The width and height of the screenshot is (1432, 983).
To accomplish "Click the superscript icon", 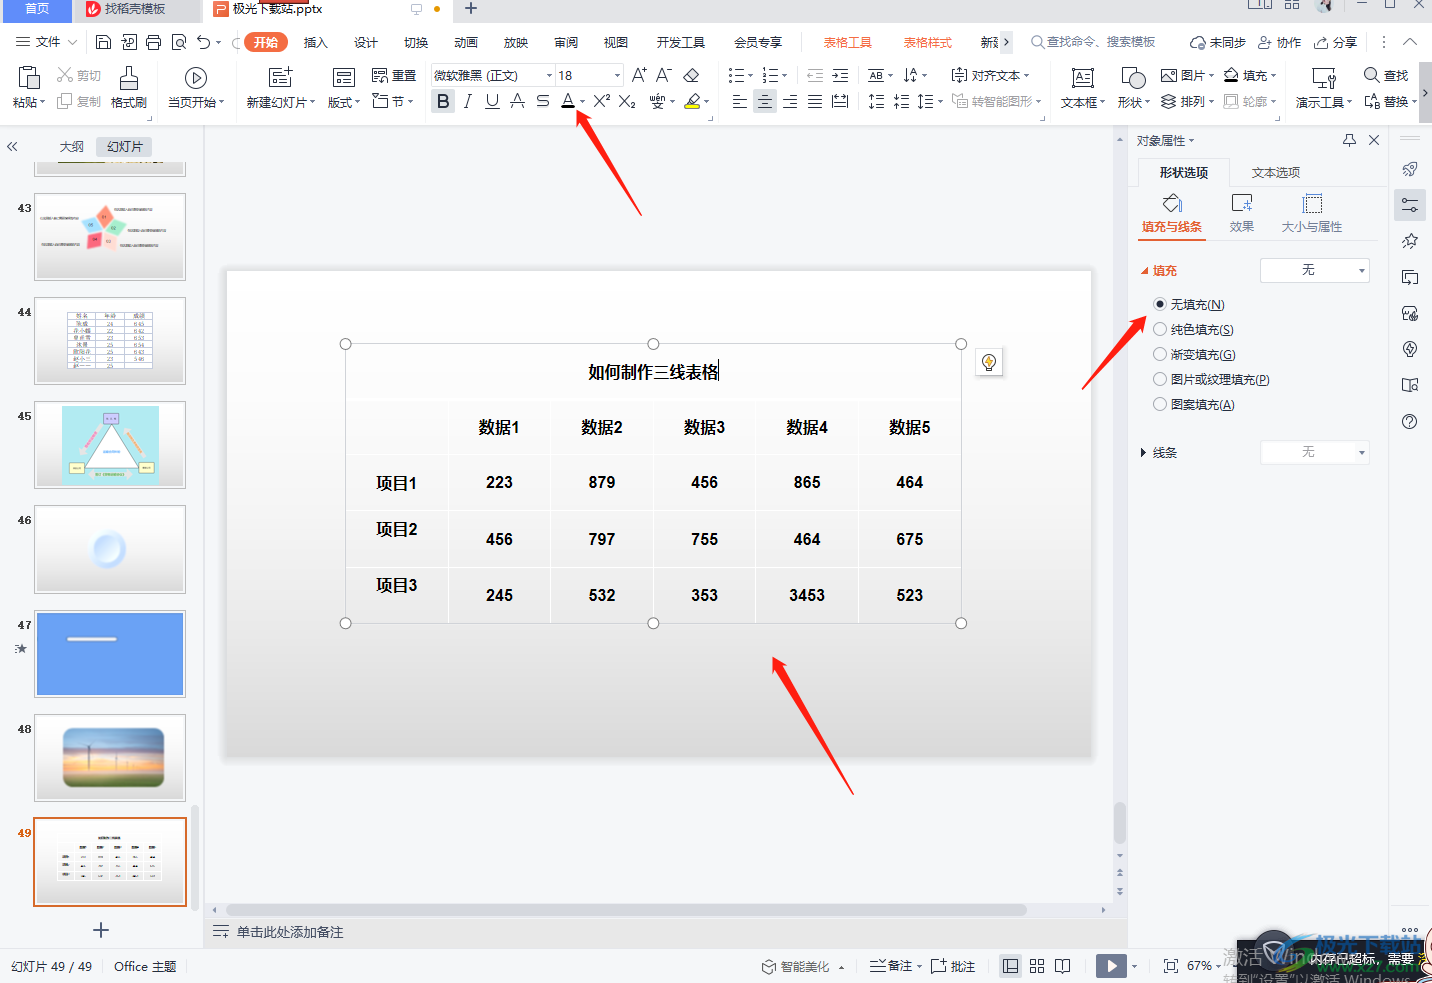I will coord(601,102).
